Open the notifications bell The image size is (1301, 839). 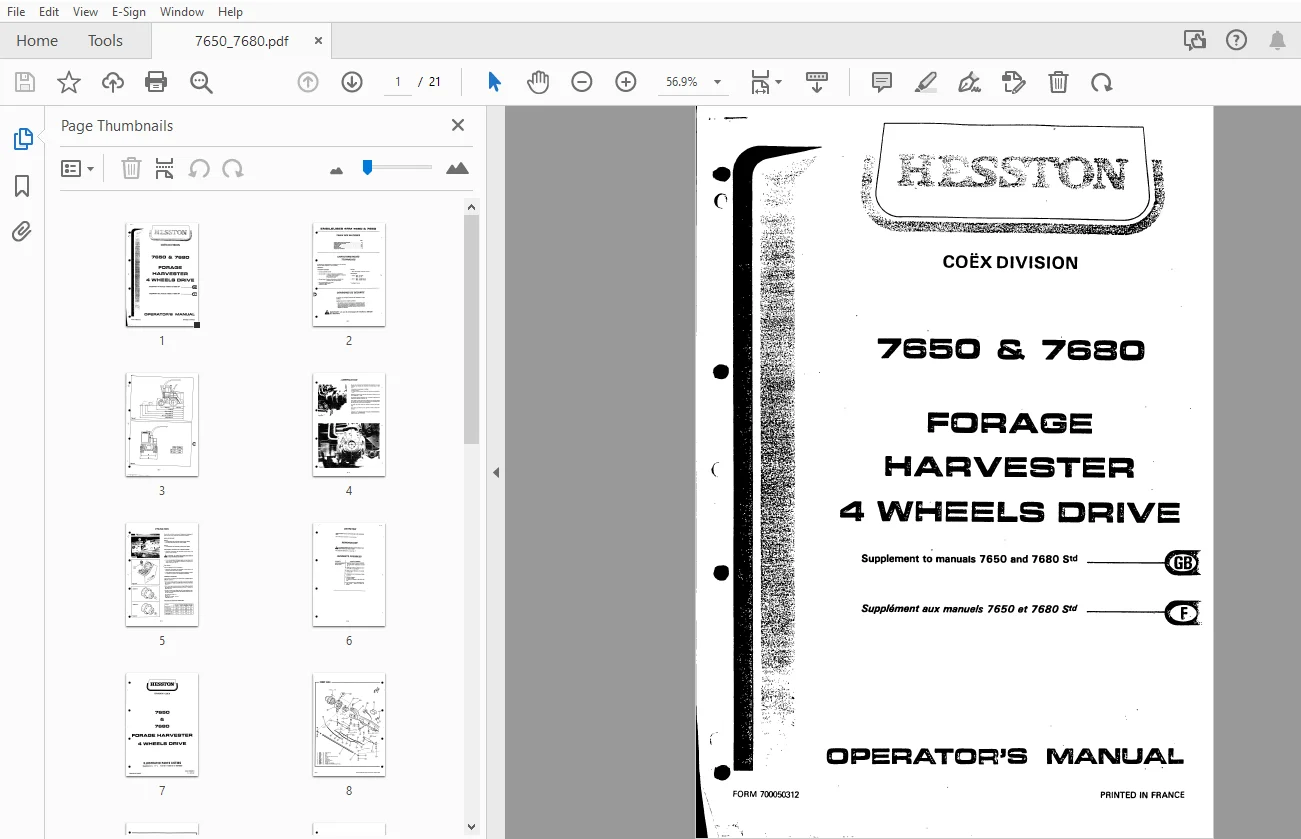(1277, 40)
